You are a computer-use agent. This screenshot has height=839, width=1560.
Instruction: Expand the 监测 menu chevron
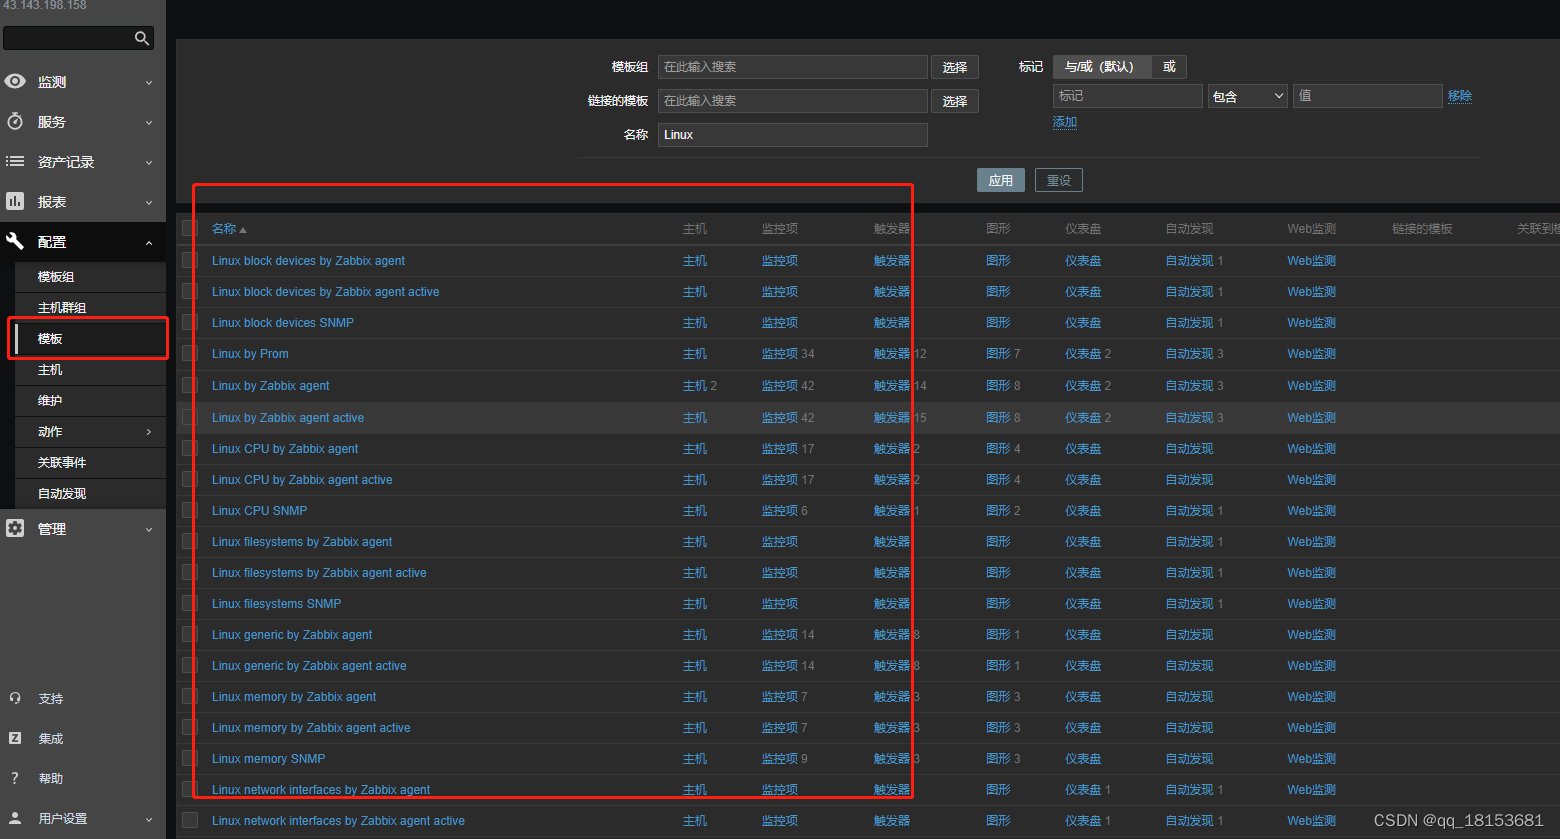tap(149, 83)
